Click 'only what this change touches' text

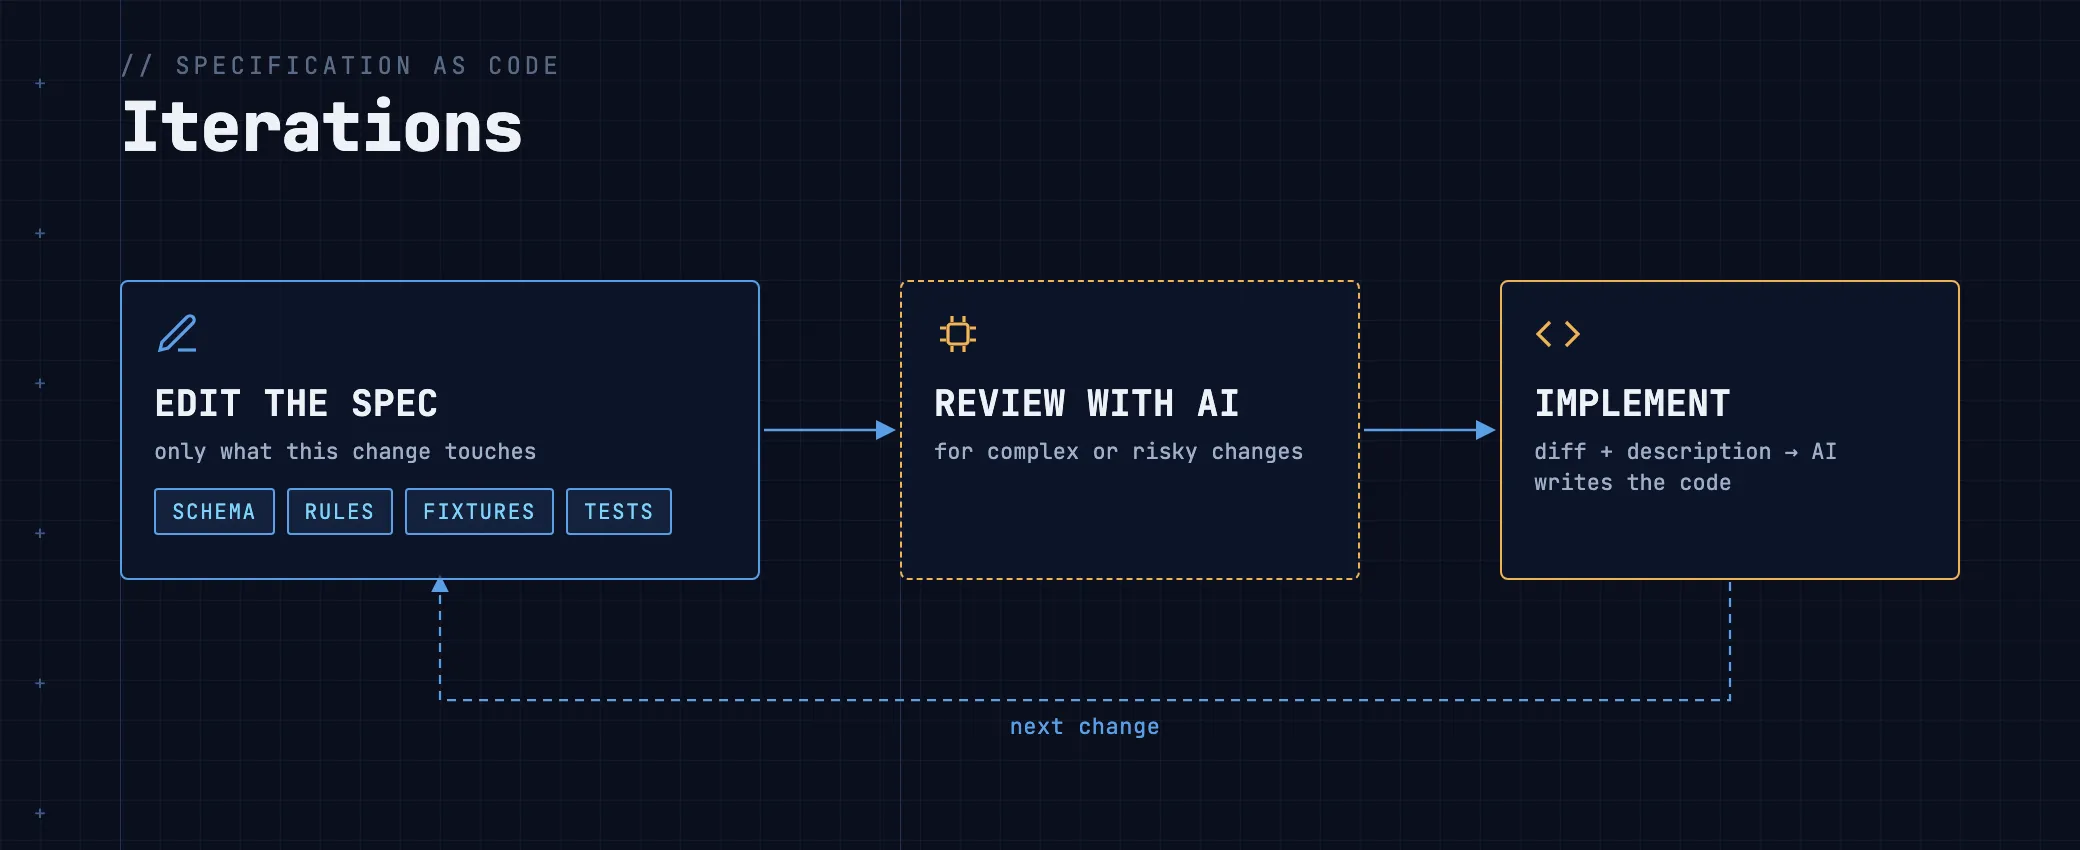(345, 452)
